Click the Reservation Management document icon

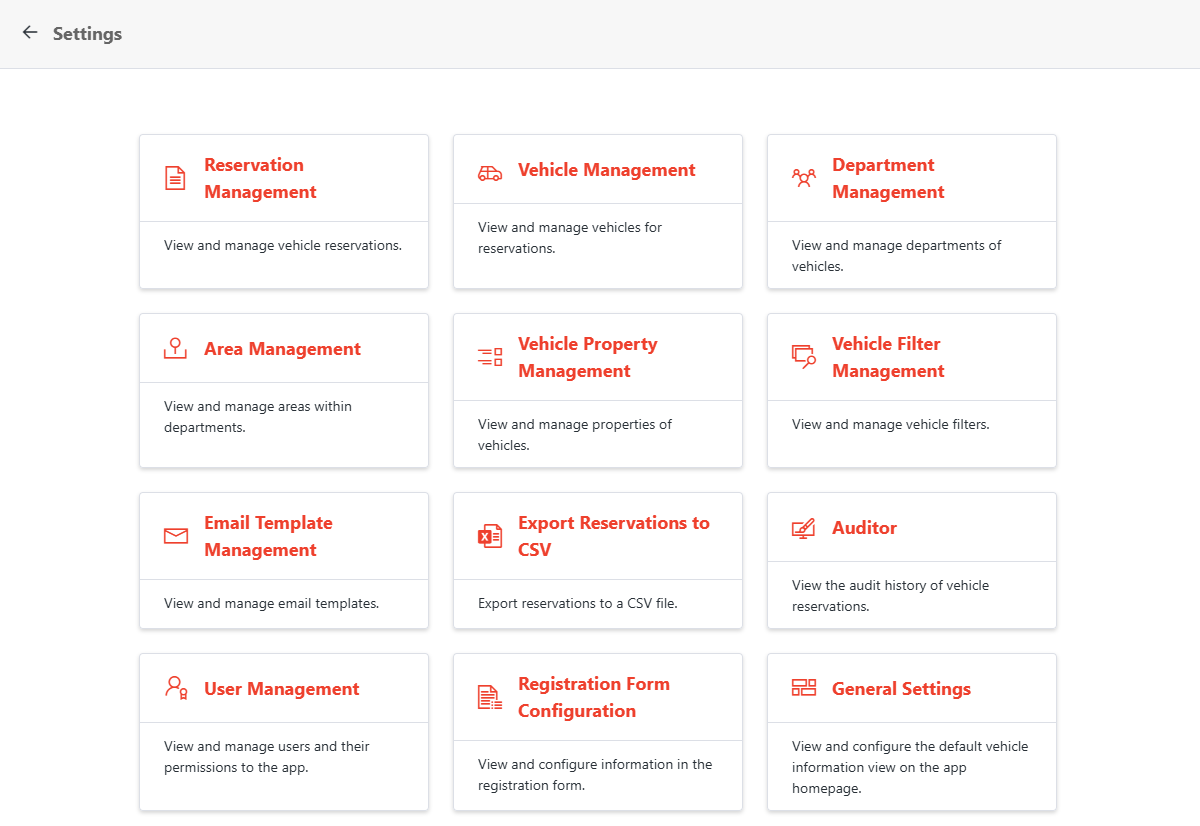[175, 177]
